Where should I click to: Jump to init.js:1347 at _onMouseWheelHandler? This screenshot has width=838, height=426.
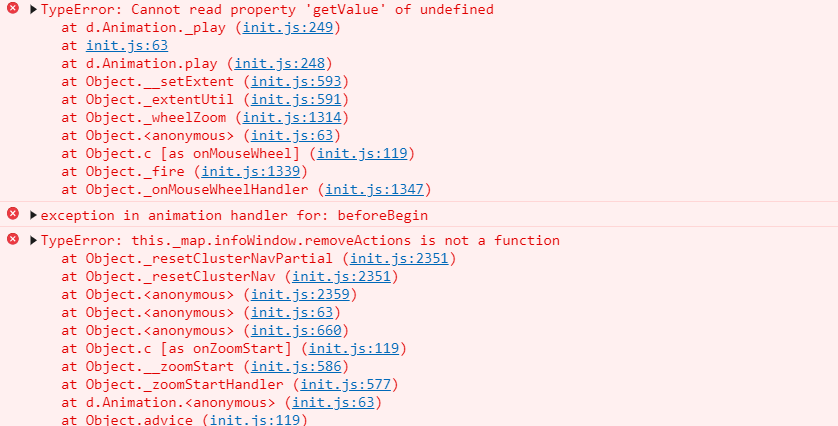click(x=375, y=189)
